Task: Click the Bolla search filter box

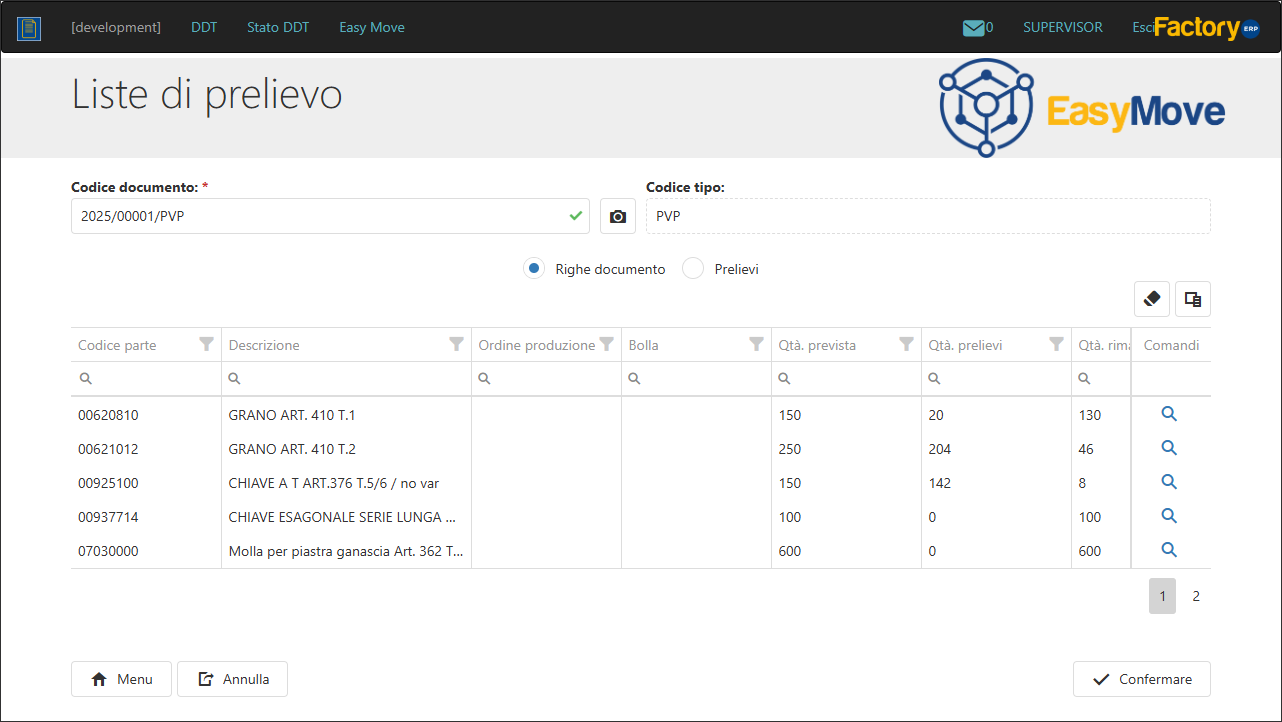Action: pos(696,379)
